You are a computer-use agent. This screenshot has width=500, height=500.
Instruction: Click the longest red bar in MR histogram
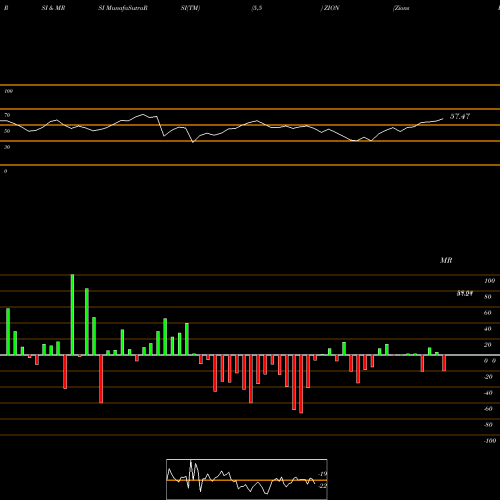coord(301,384)
